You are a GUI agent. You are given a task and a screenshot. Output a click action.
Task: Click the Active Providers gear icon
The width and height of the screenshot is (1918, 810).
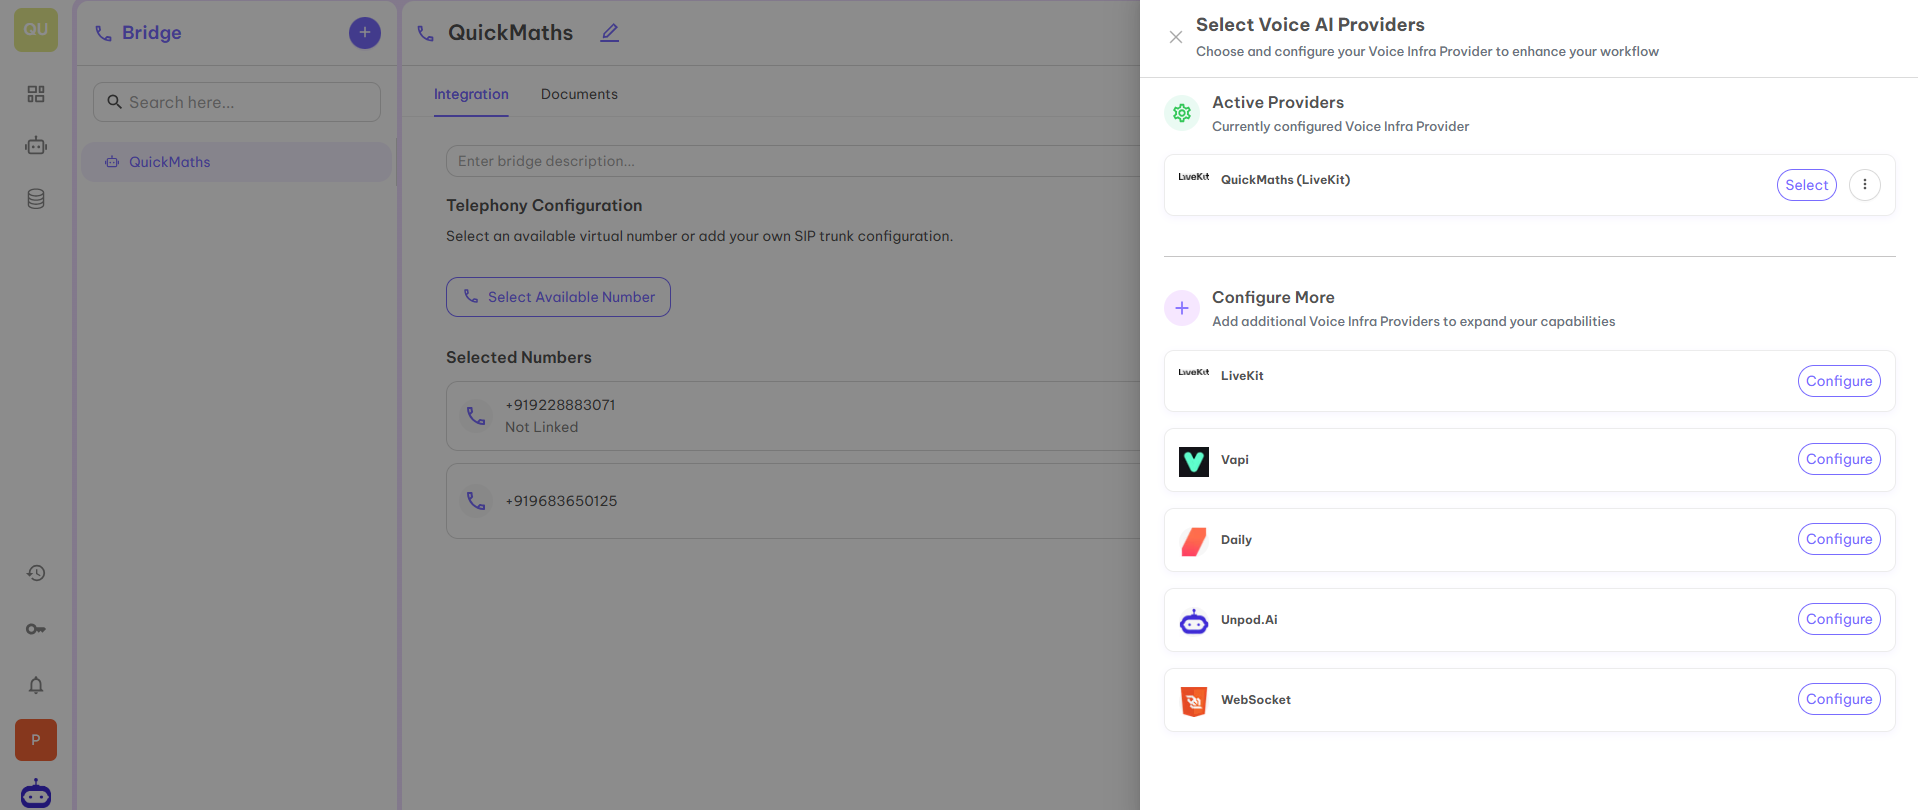click(x=1182, y=113)
